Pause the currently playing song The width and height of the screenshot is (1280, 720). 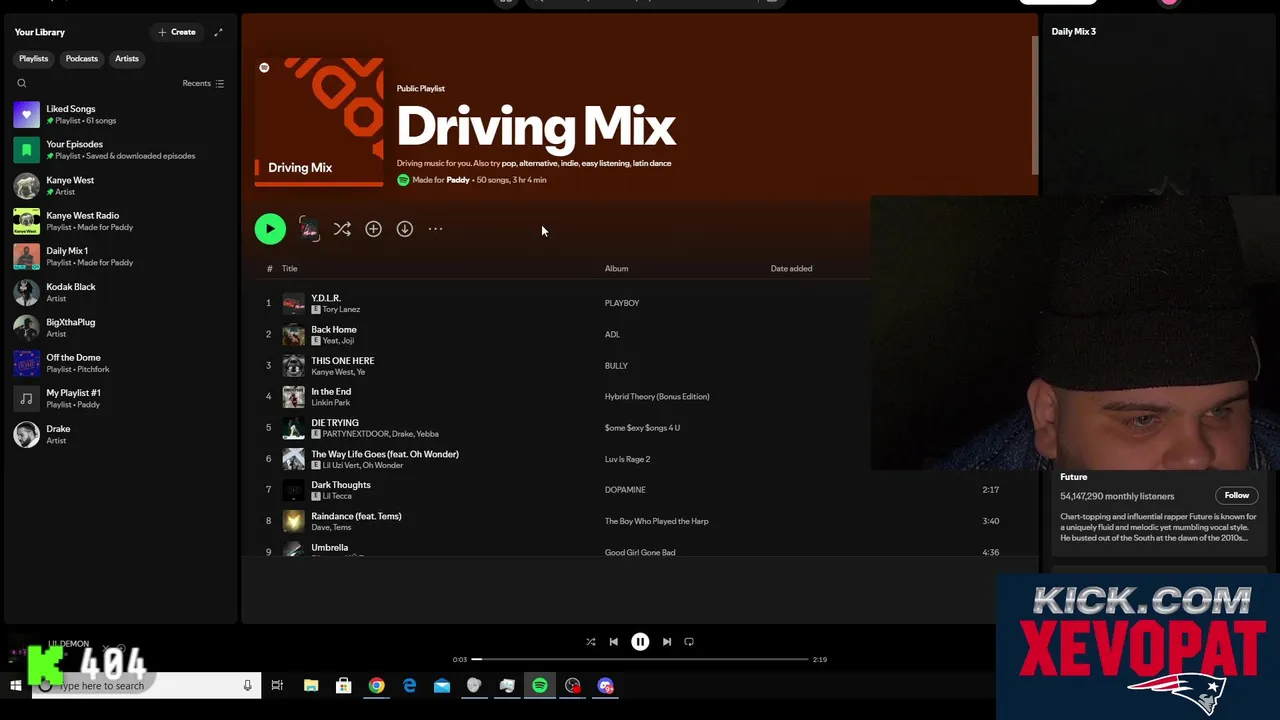click(640, 642)
